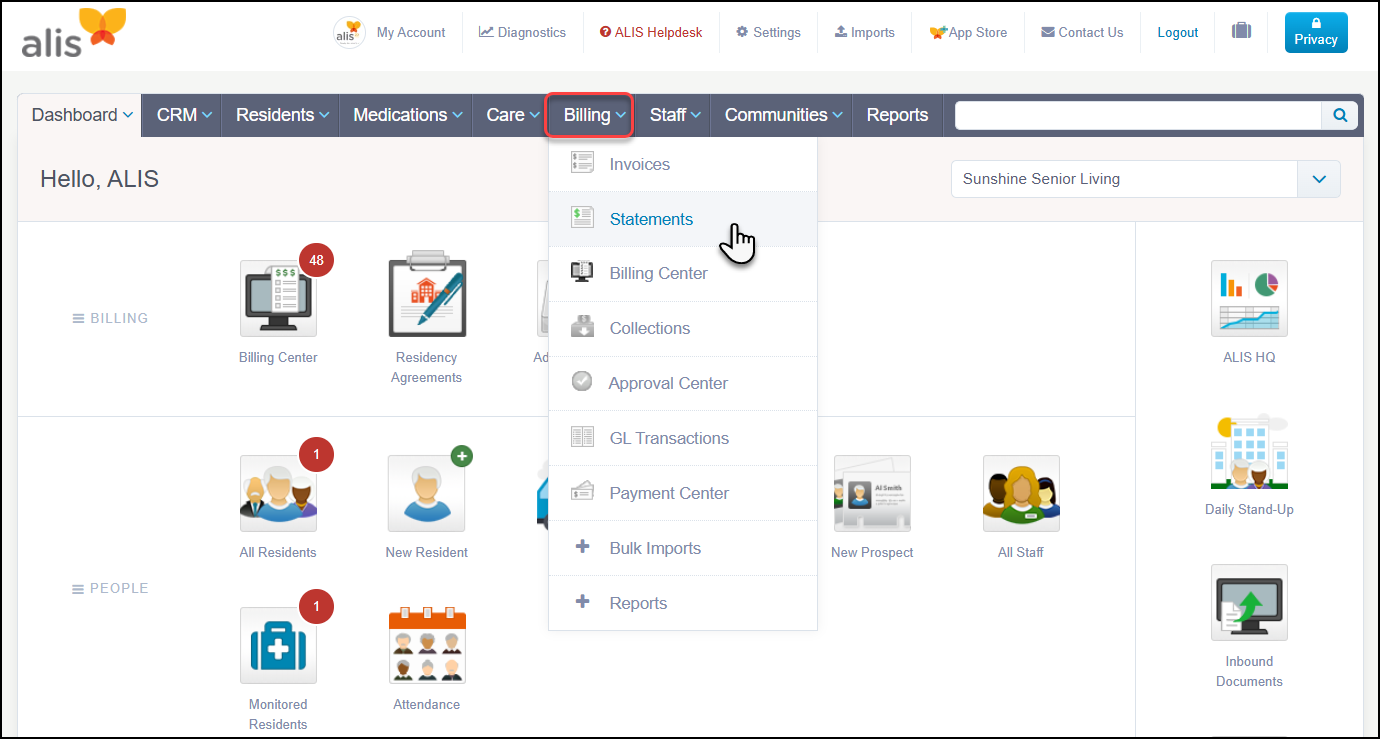
Task: Open the Monitored Residents medical kit icon
Action: (278, 646)
